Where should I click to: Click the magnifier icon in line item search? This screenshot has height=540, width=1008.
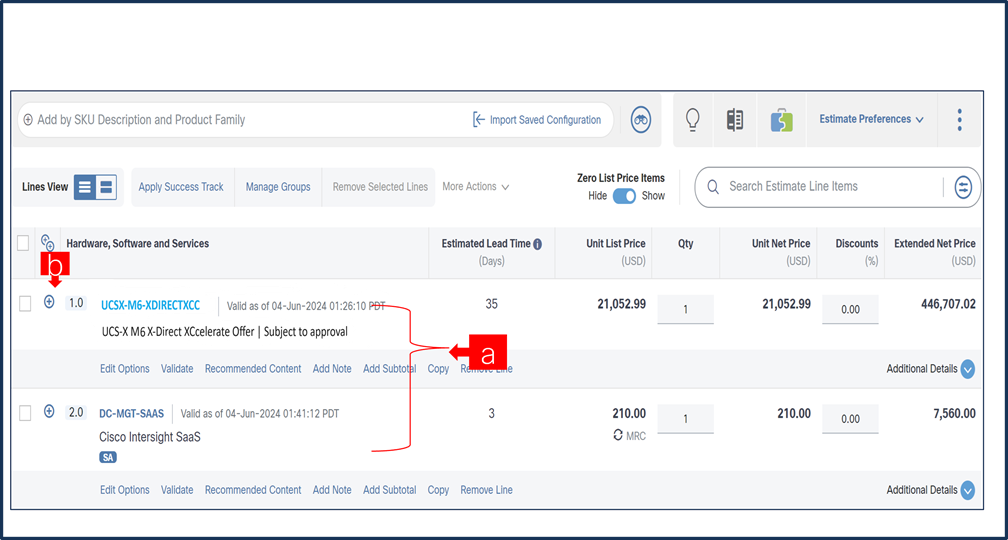(712, 187)
